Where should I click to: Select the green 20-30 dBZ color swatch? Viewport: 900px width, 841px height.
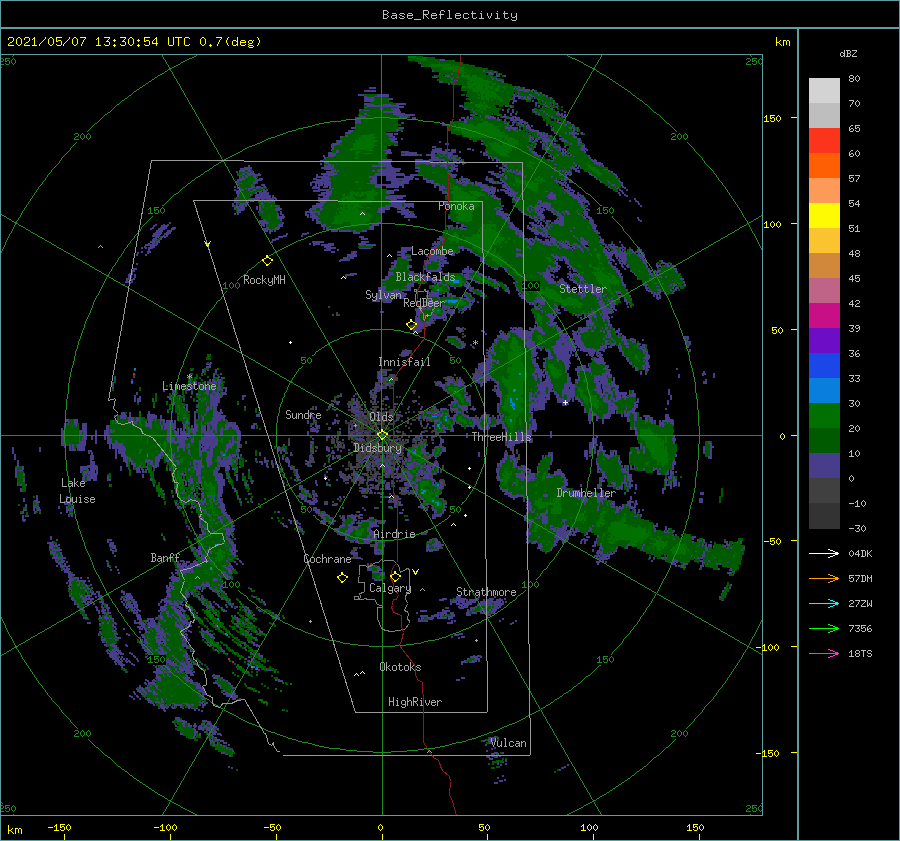click(824, 416)
